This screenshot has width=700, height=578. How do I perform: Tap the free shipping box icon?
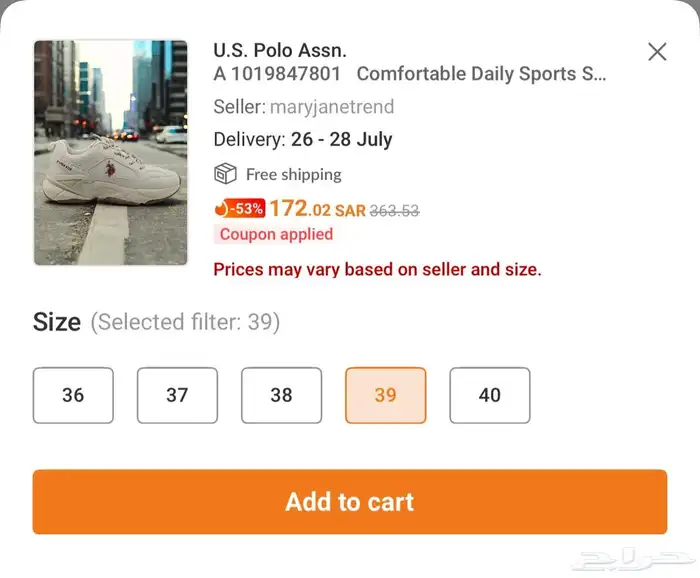pos(225,174)
